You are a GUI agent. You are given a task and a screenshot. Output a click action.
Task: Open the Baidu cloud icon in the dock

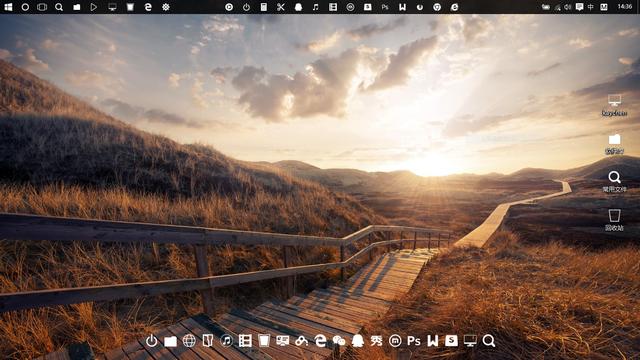(302, 341)
